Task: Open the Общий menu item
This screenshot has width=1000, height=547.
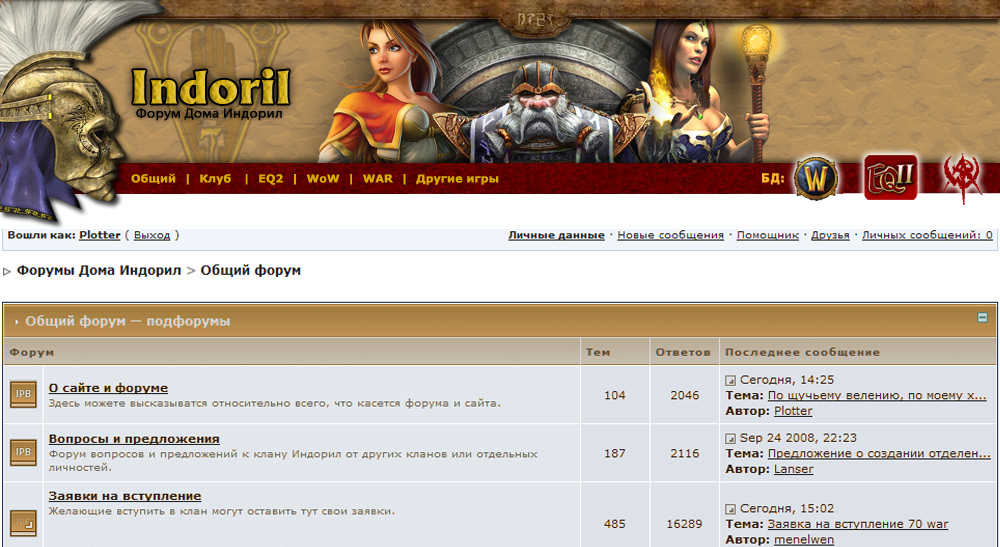Action: (153, 179)
